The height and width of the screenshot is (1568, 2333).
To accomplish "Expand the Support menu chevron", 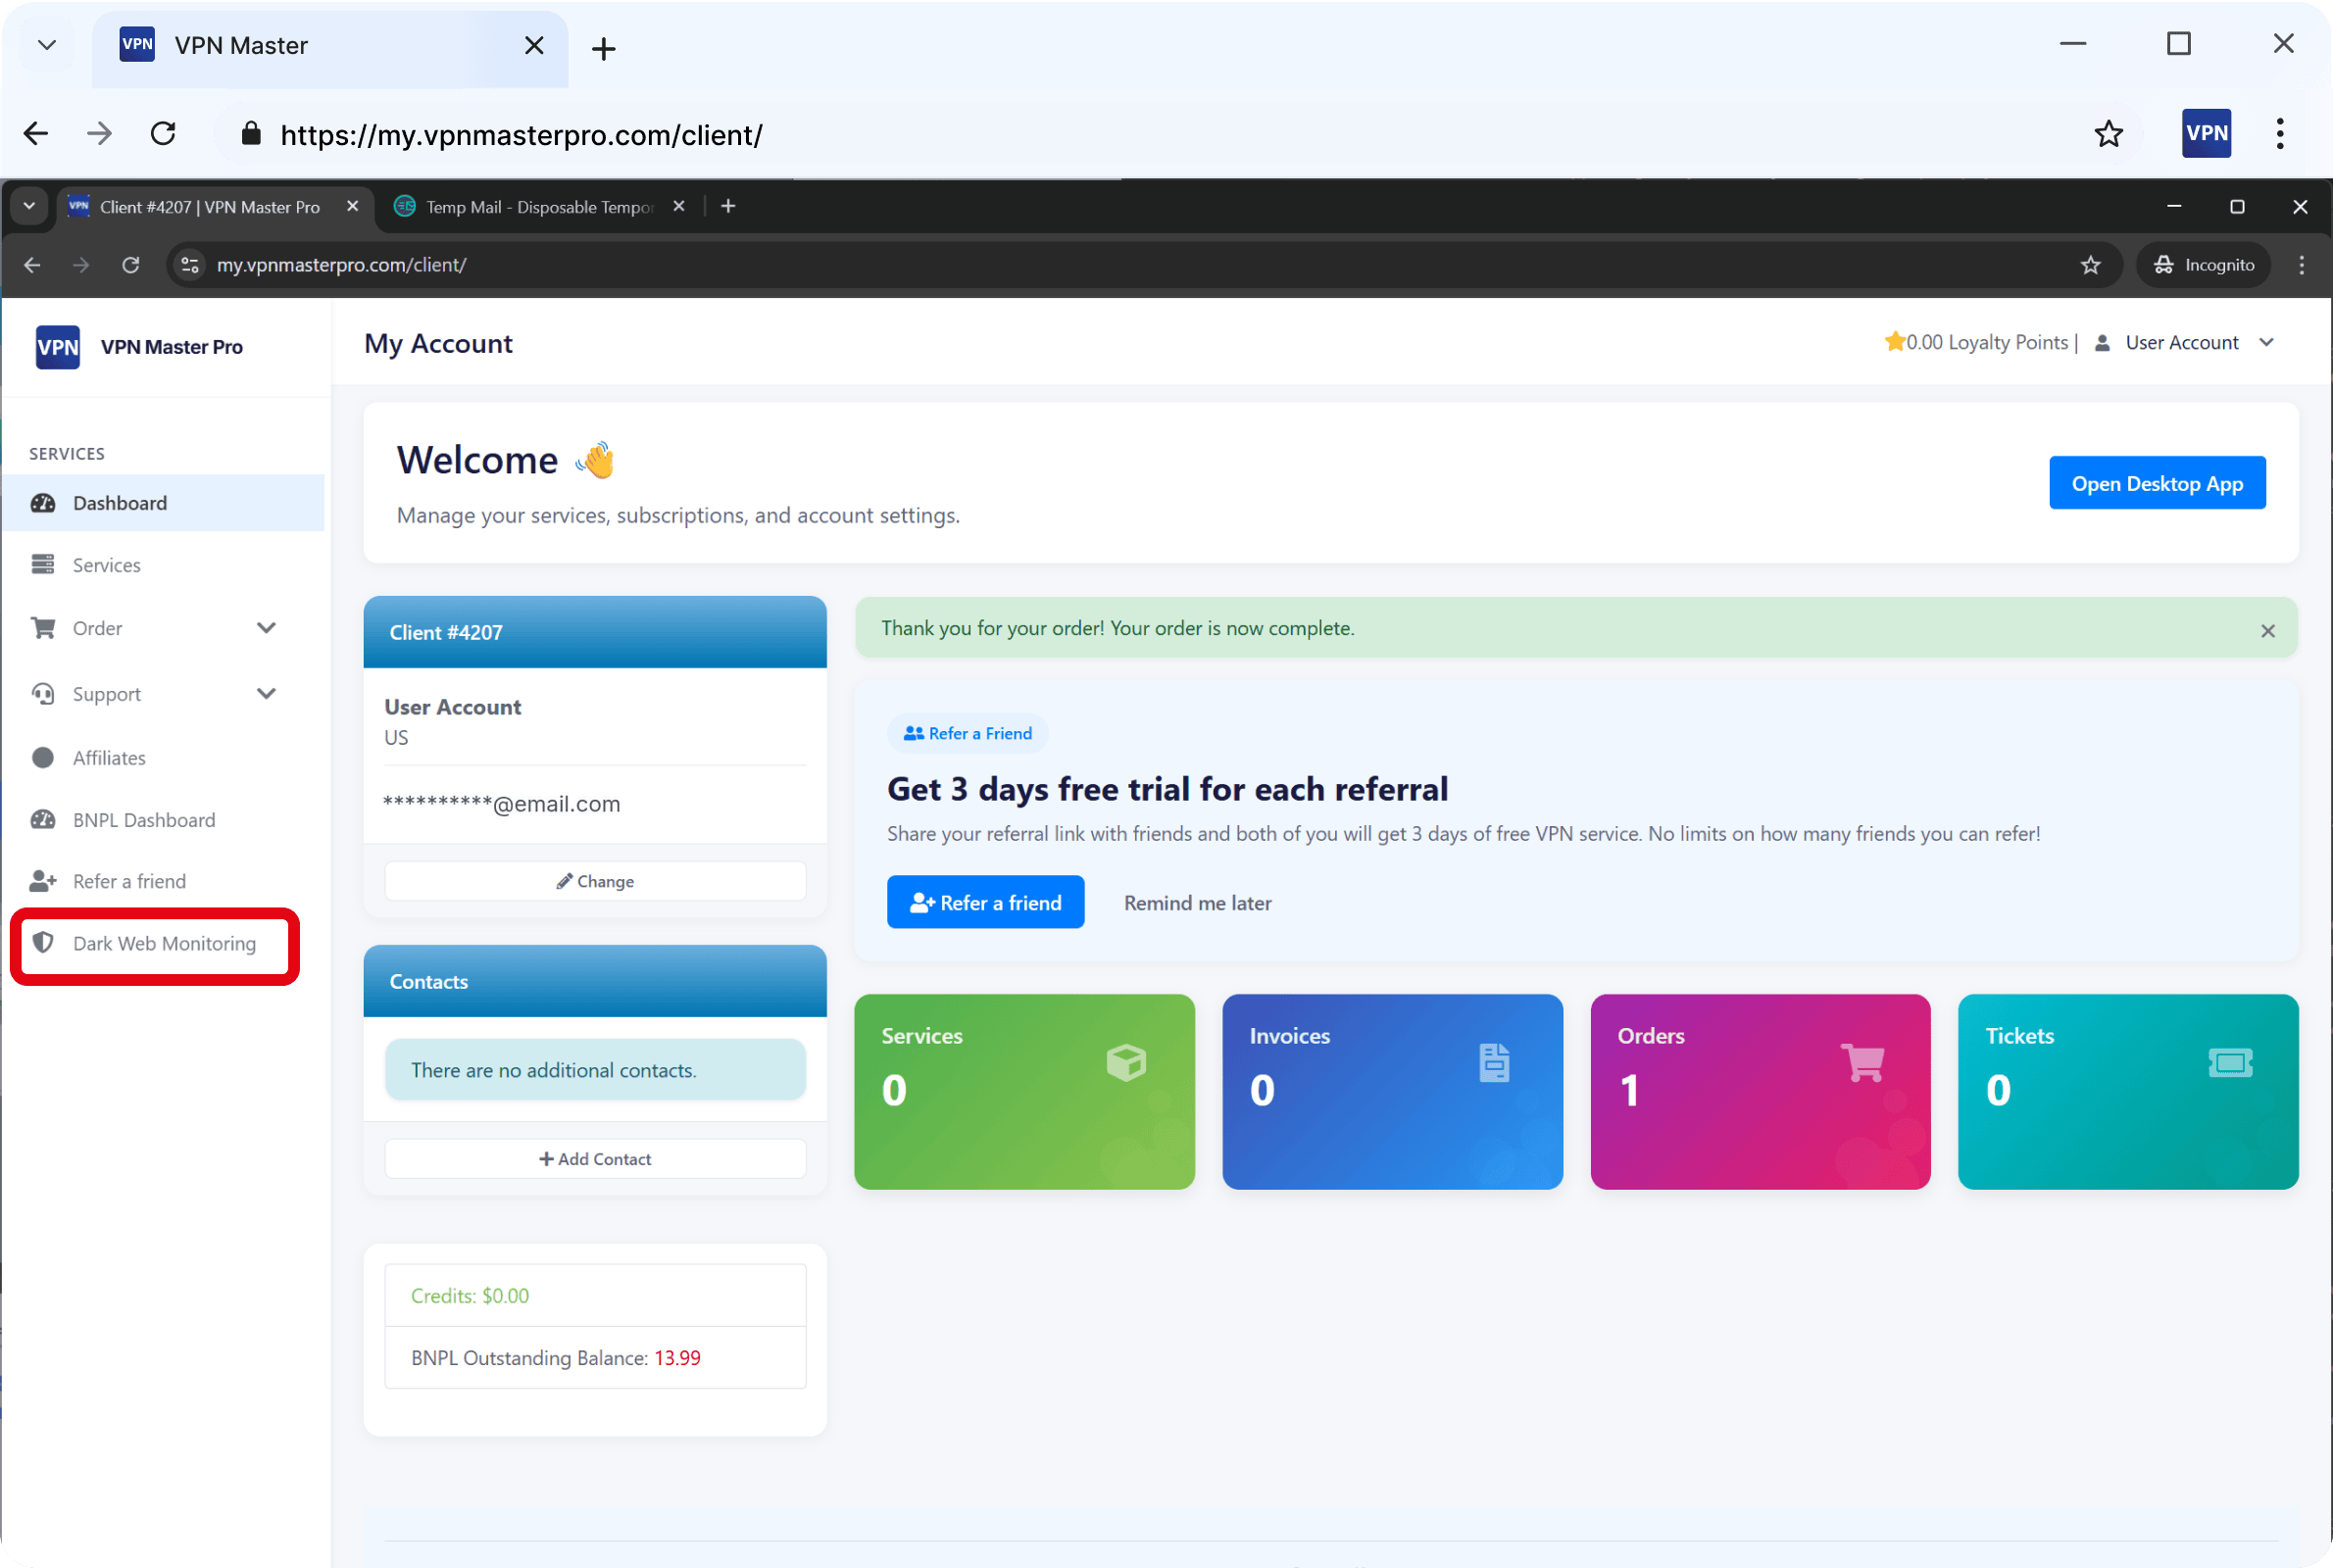I will pos(266,694).
